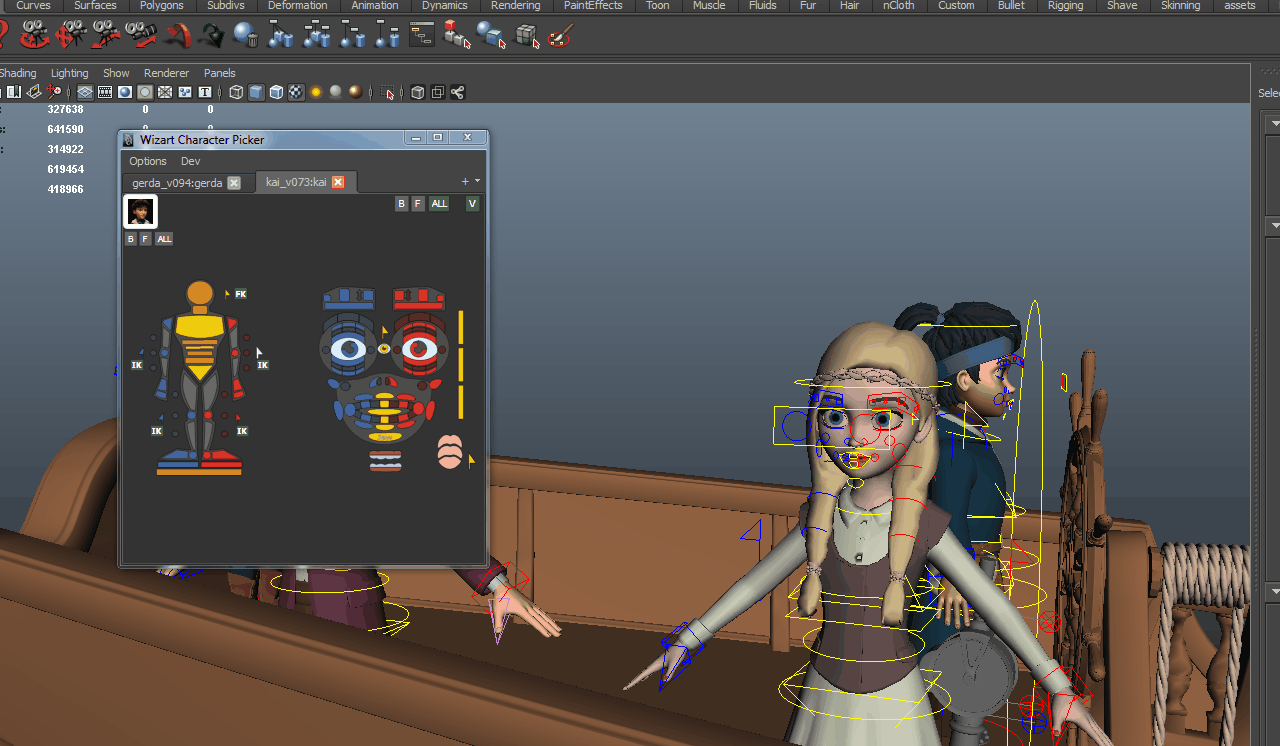Image resolution: width=1280 pixels, height=746 pixels.
Task: Open the Panels menu in viewport
Action: click(x=219, y=73)
